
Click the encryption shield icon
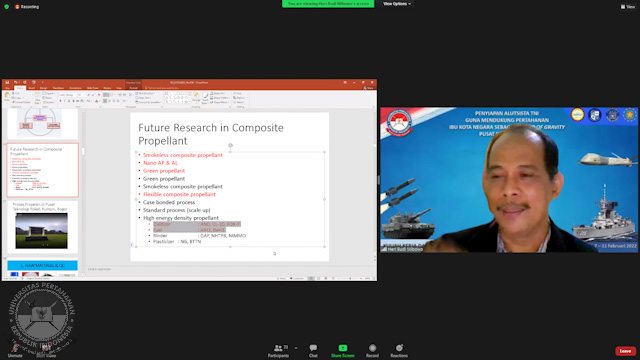(x=7, y=7)
